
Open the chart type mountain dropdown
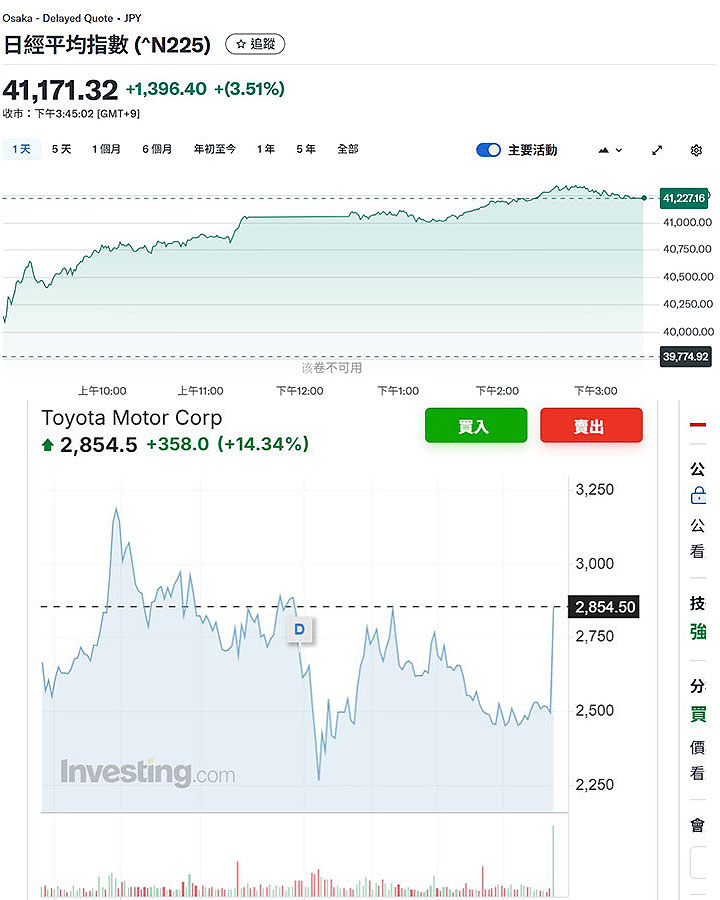pyautogui.click(x=610, y=150)
